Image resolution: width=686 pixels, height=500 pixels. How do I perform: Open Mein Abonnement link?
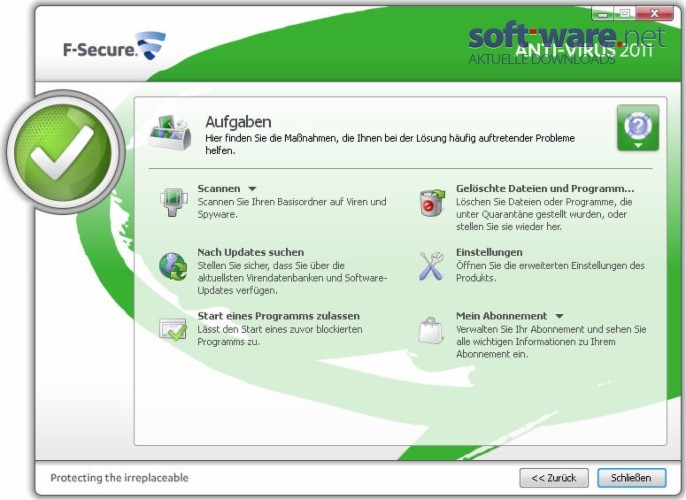(501, 316)
